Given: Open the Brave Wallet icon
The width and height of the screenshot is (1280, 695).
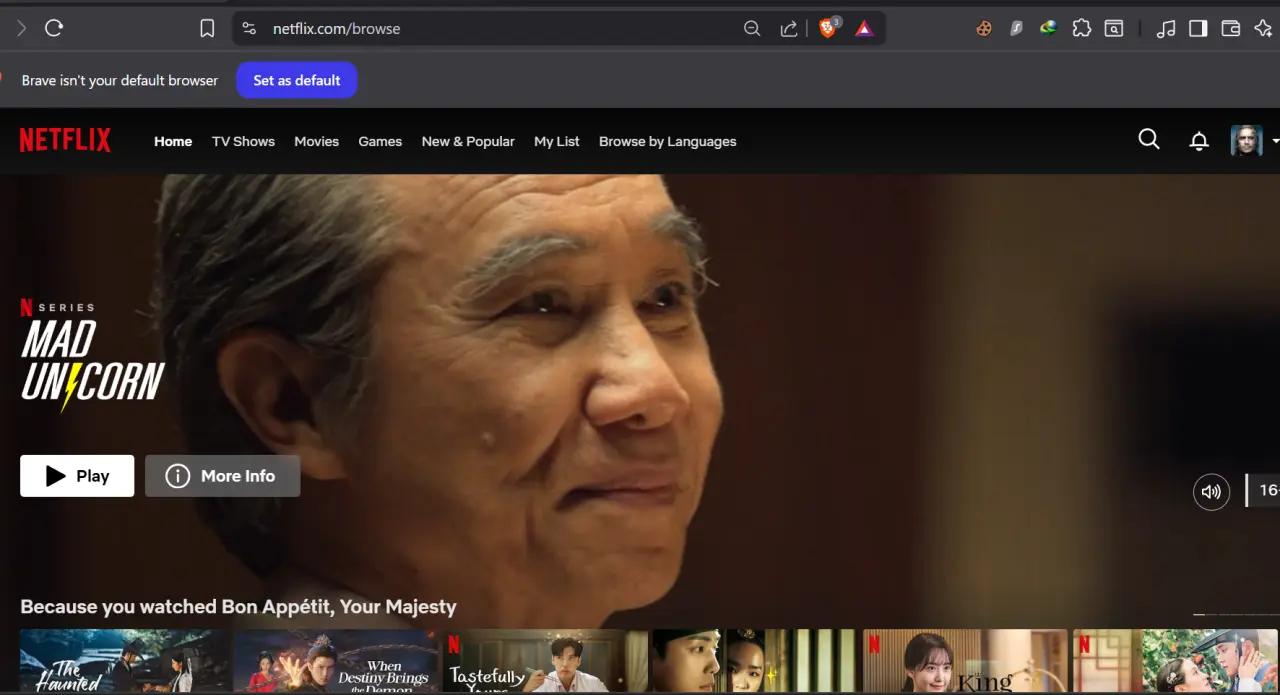Looking at the screenshot, I should coord(1231,28).
